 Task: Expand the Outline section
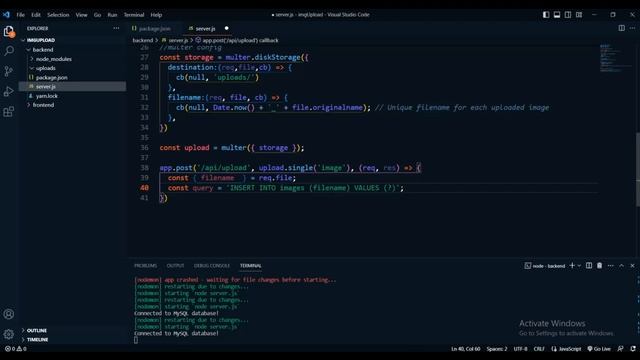point(73,330)
